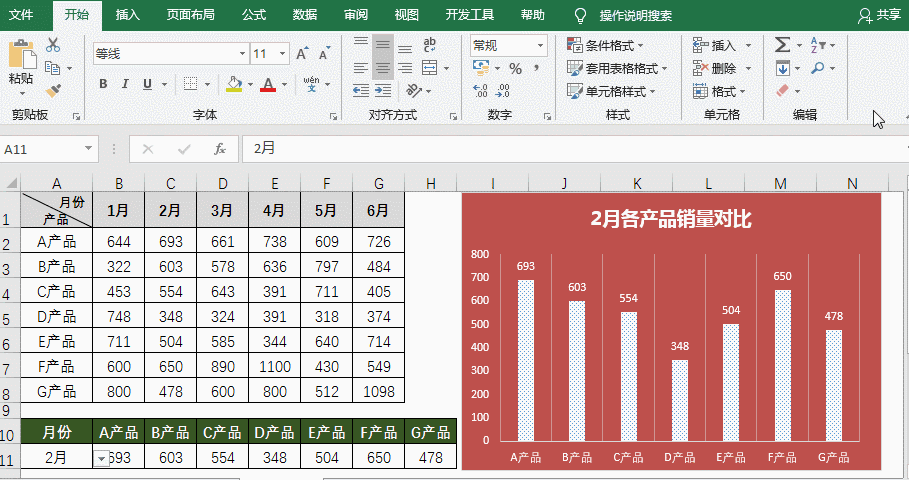The height and width of the screenshot is (480, 909).
Task: Open the 文件 menu
Action: [21, 14]
